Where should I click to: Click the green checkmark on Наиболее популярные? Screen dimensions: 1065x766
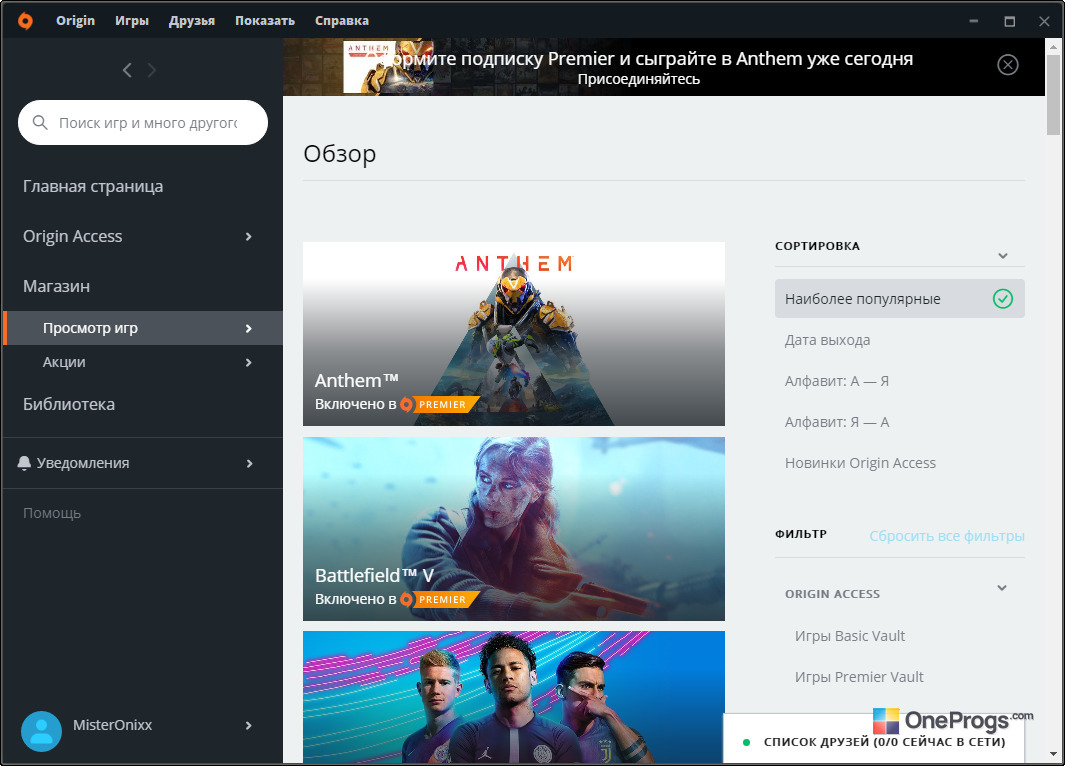point(1003,299)
